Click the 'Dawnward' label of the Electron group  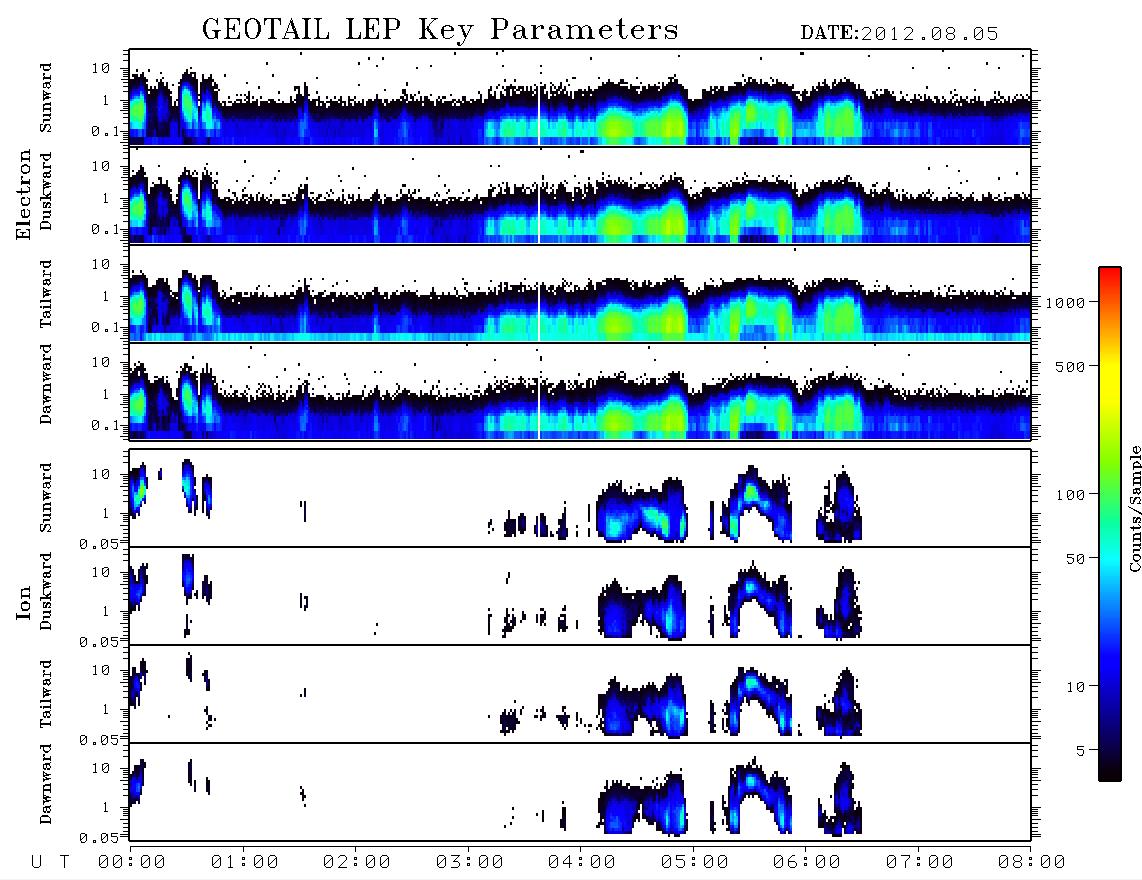pos(46,384)
